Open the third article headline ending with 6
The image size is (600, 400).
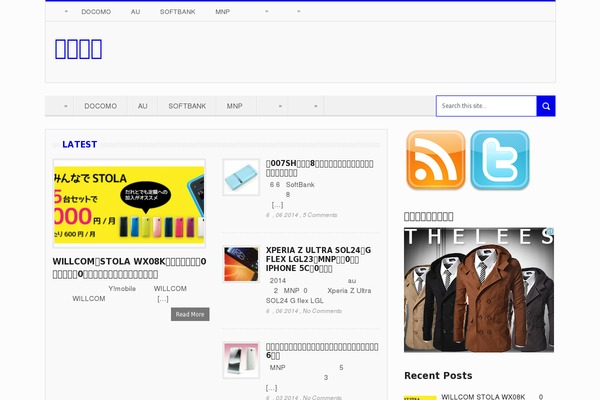[x=322, y=351]
